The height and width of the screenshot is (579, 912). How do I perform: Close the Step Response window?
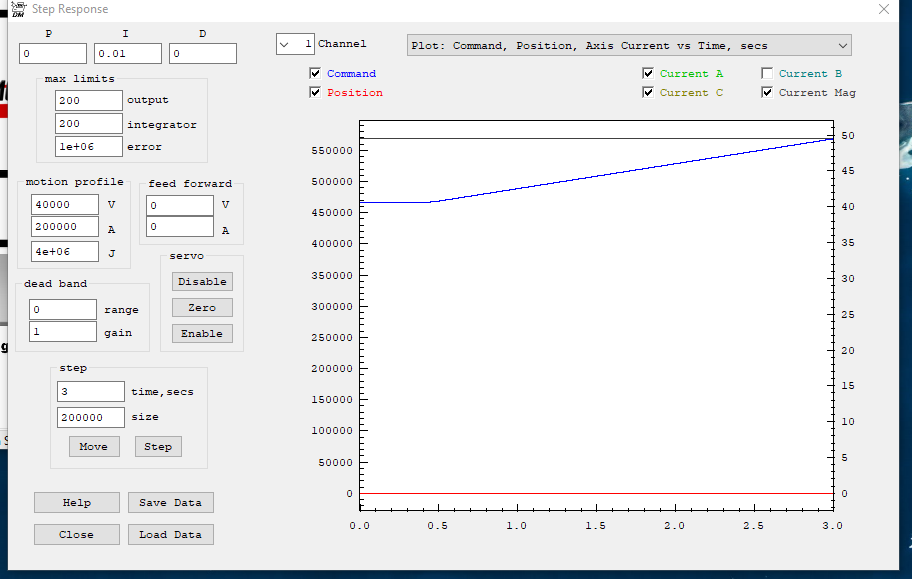883,9
